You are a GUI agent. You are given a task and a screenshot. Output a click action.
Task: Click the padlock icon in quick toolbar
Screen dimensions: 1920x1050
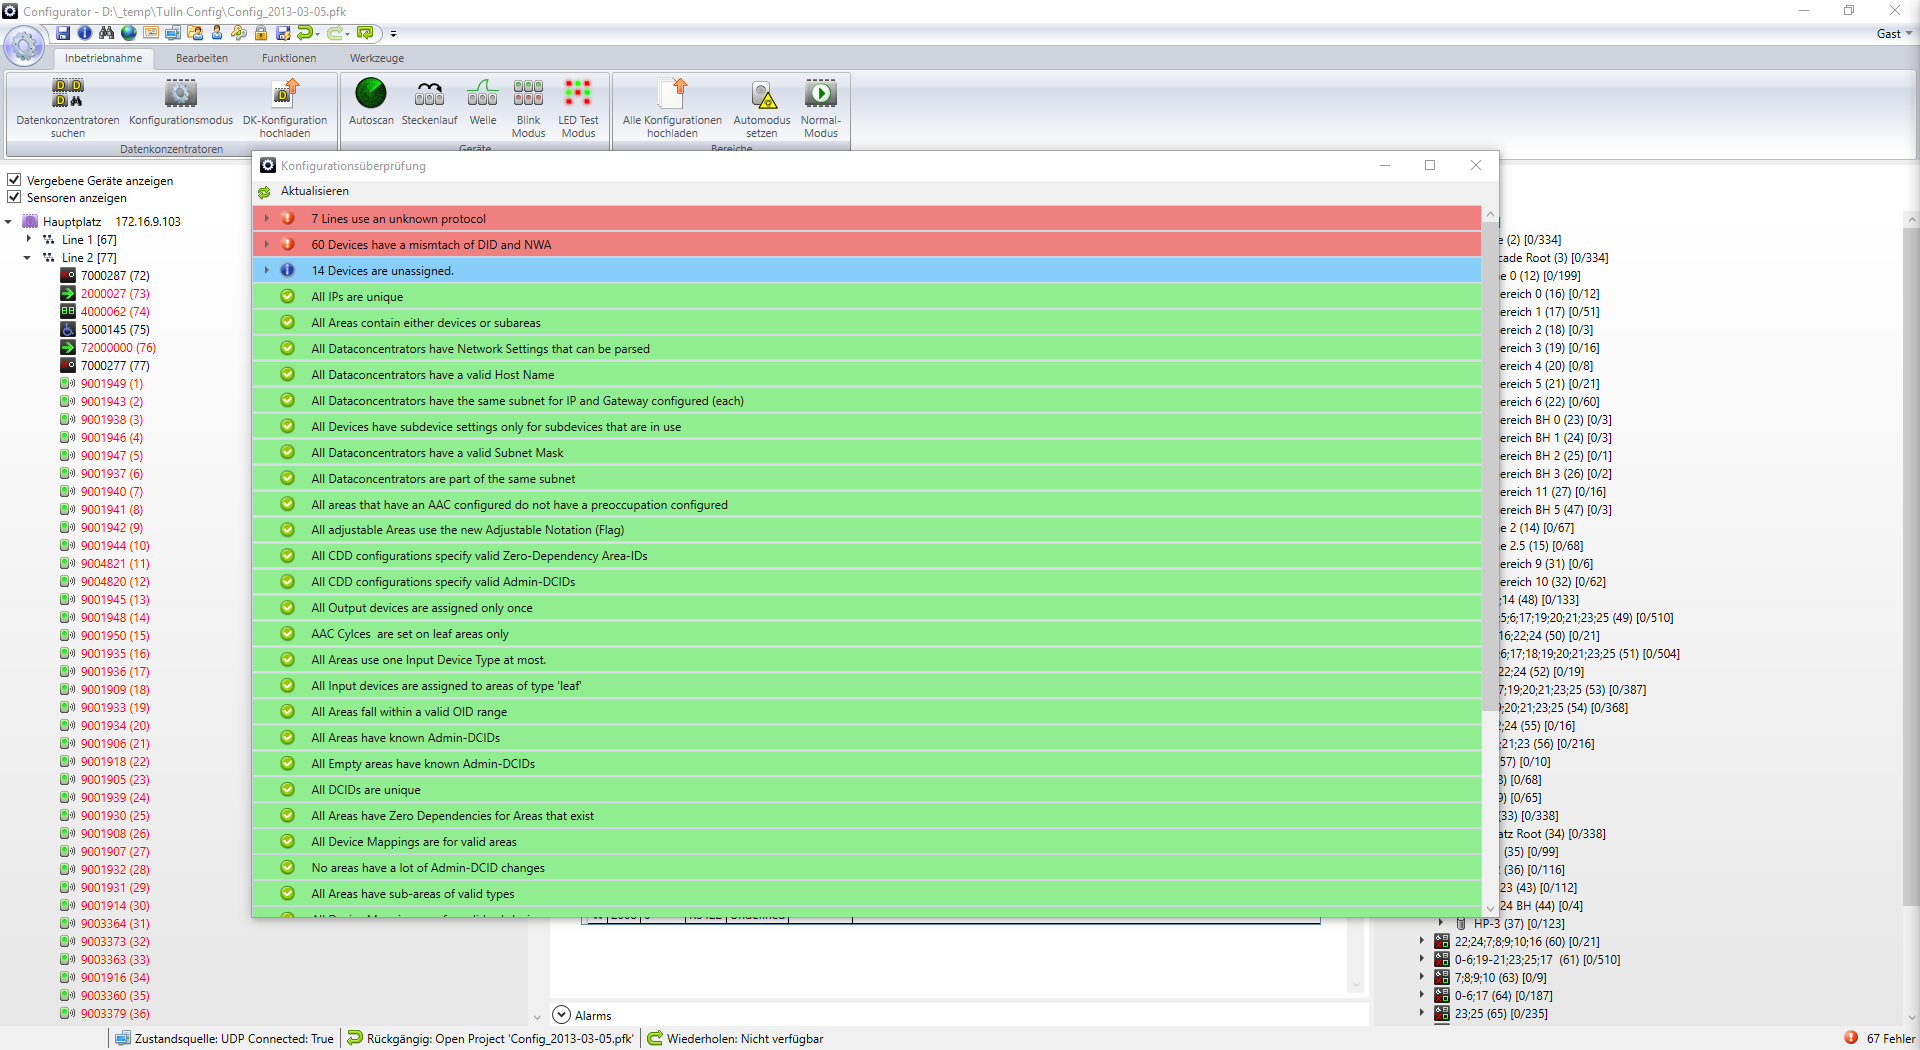(x=261, y=33)
